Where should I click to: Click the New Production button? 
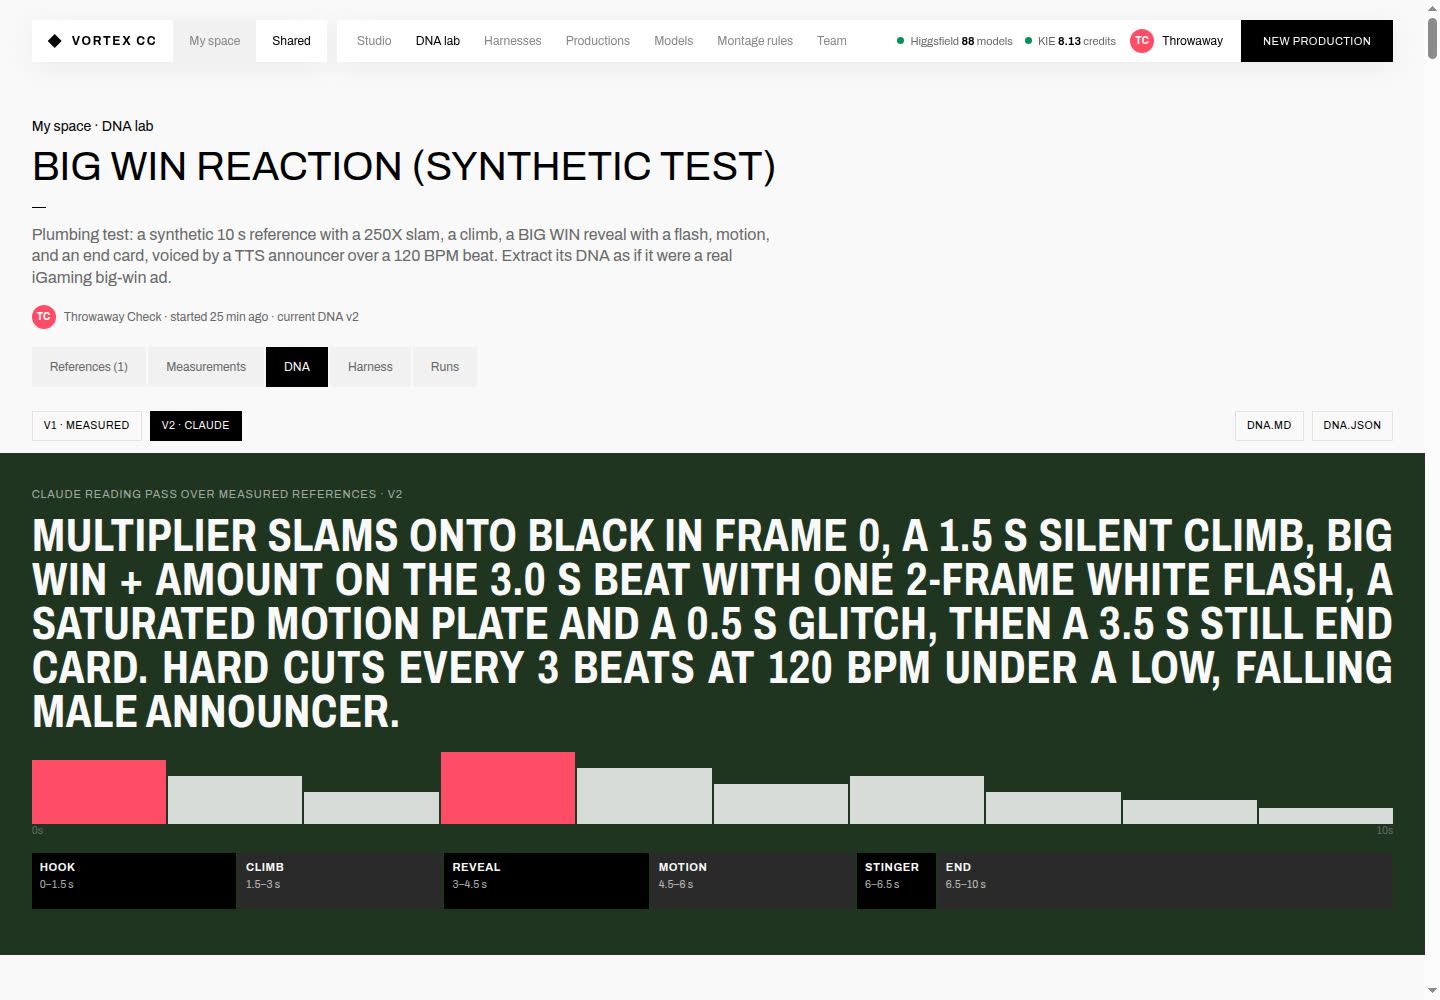[1317, 41]
